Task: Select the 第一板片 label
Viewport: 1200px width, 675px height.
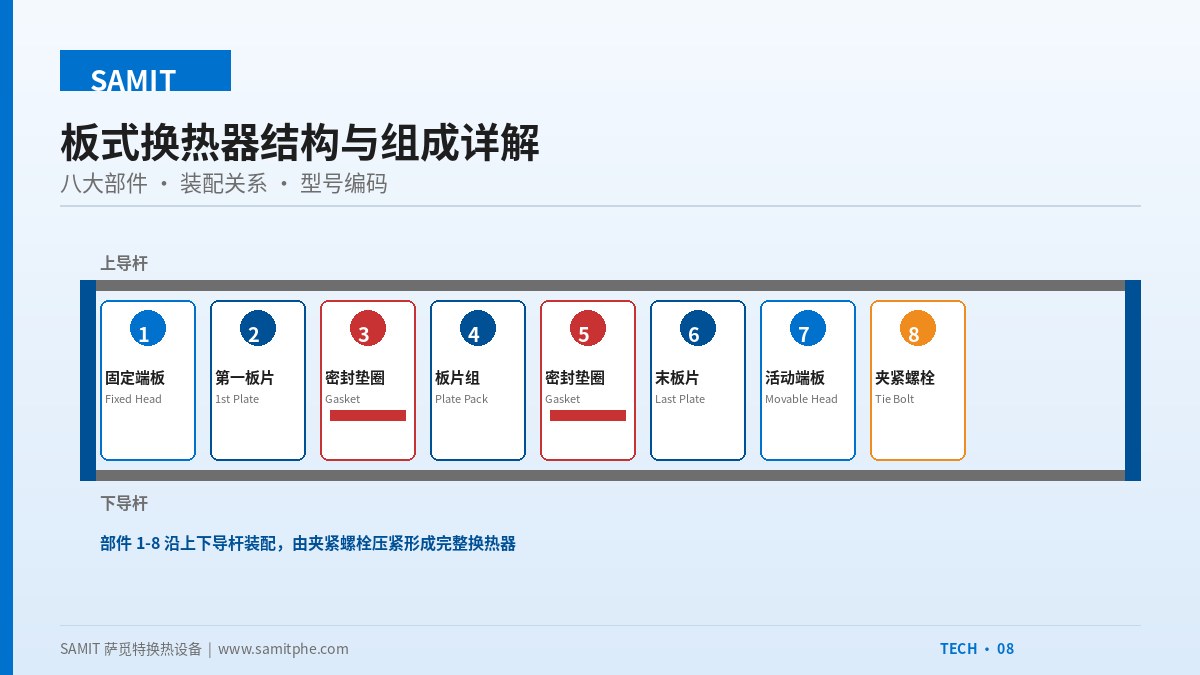Action: (x=245, y=378)
